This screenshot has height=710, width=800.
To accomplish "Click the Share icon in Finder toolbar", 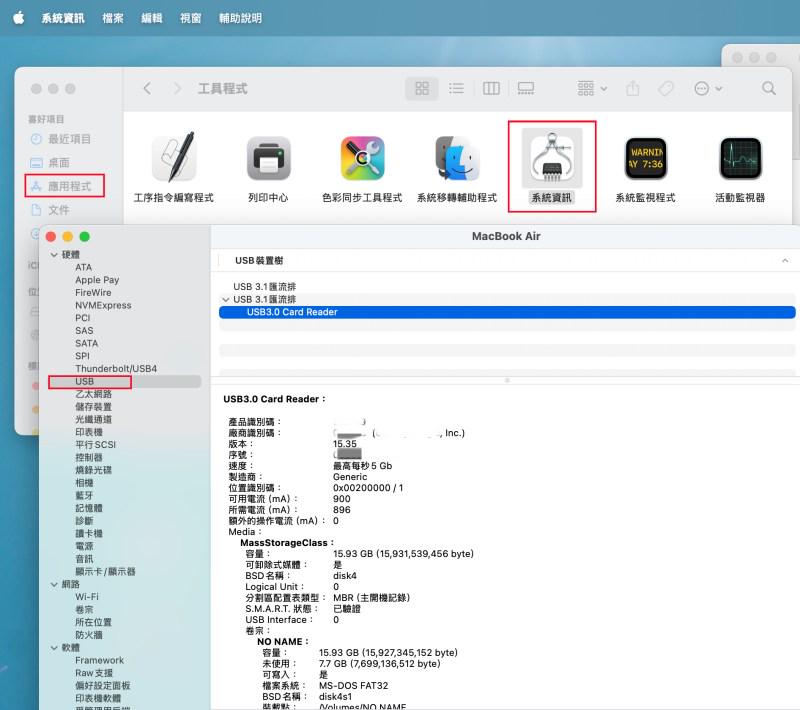I will click(x=632, y=88).
